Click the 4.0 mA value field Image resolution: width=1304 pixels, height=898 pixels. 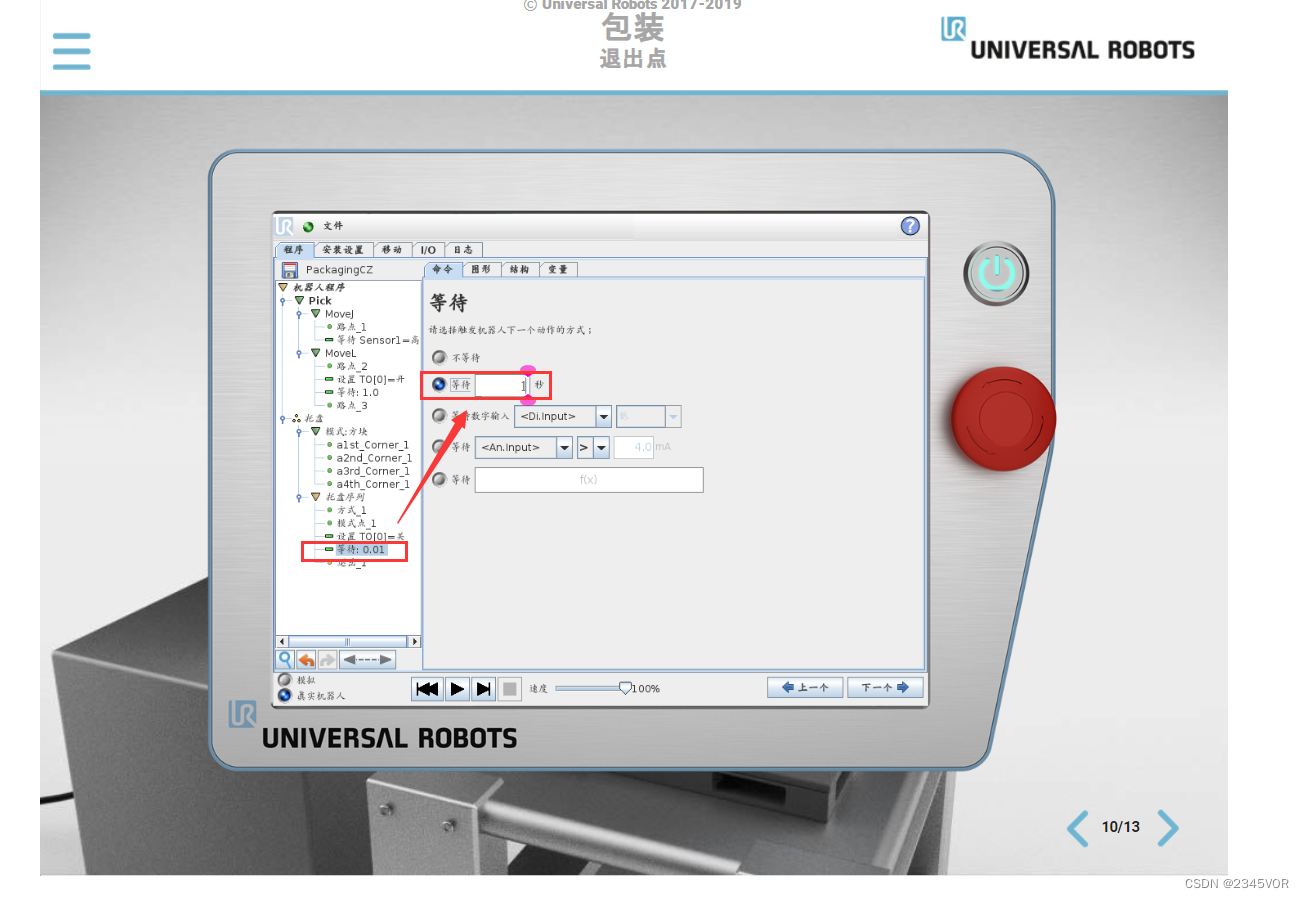point(633,447)
